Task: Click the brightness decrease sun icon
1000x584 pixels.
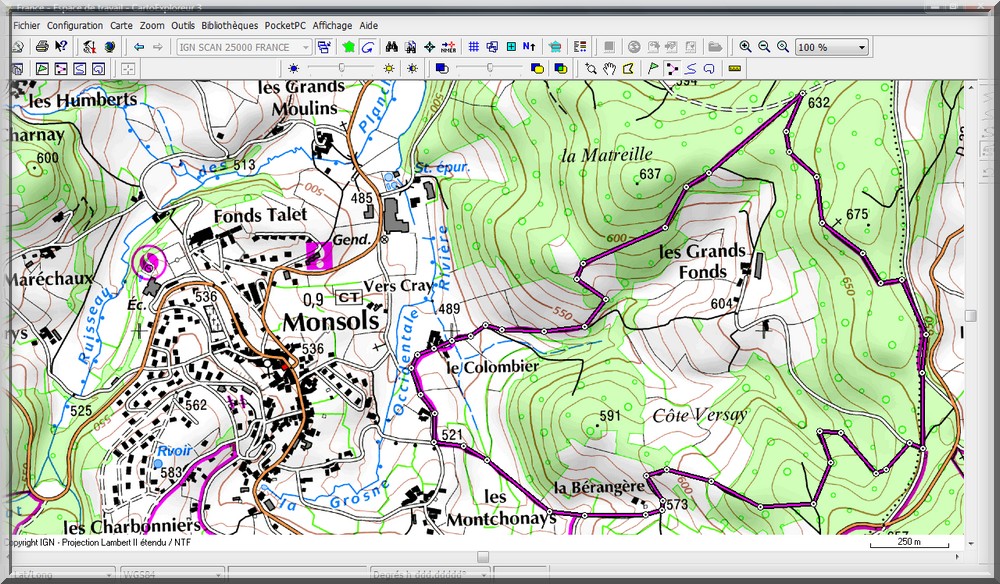Action: 293,68
